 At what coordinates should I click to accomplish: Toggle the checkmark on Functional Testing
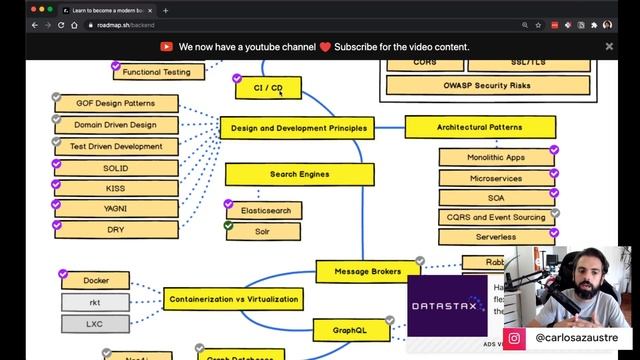click(116, 66)
